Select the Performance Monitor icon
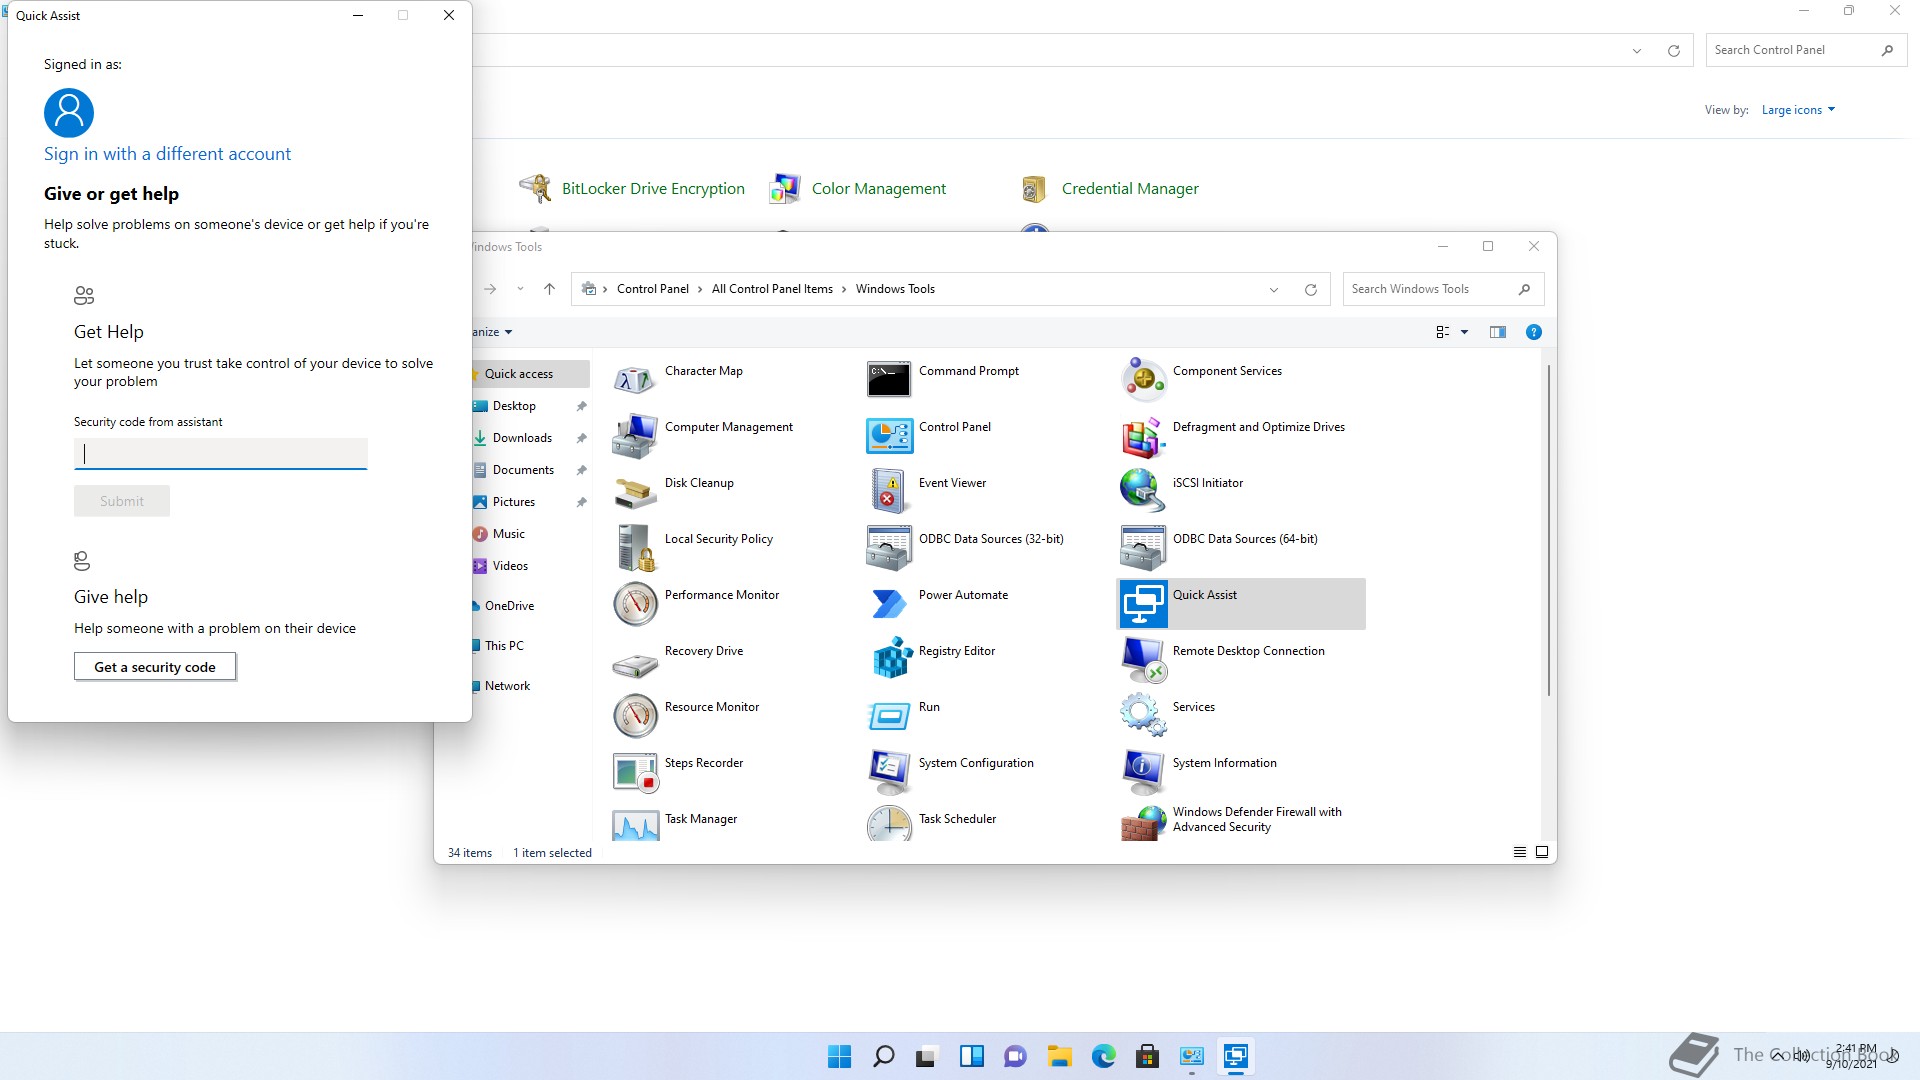The height and width of the screenshot is (1080, 1920). tap(635, 604)
